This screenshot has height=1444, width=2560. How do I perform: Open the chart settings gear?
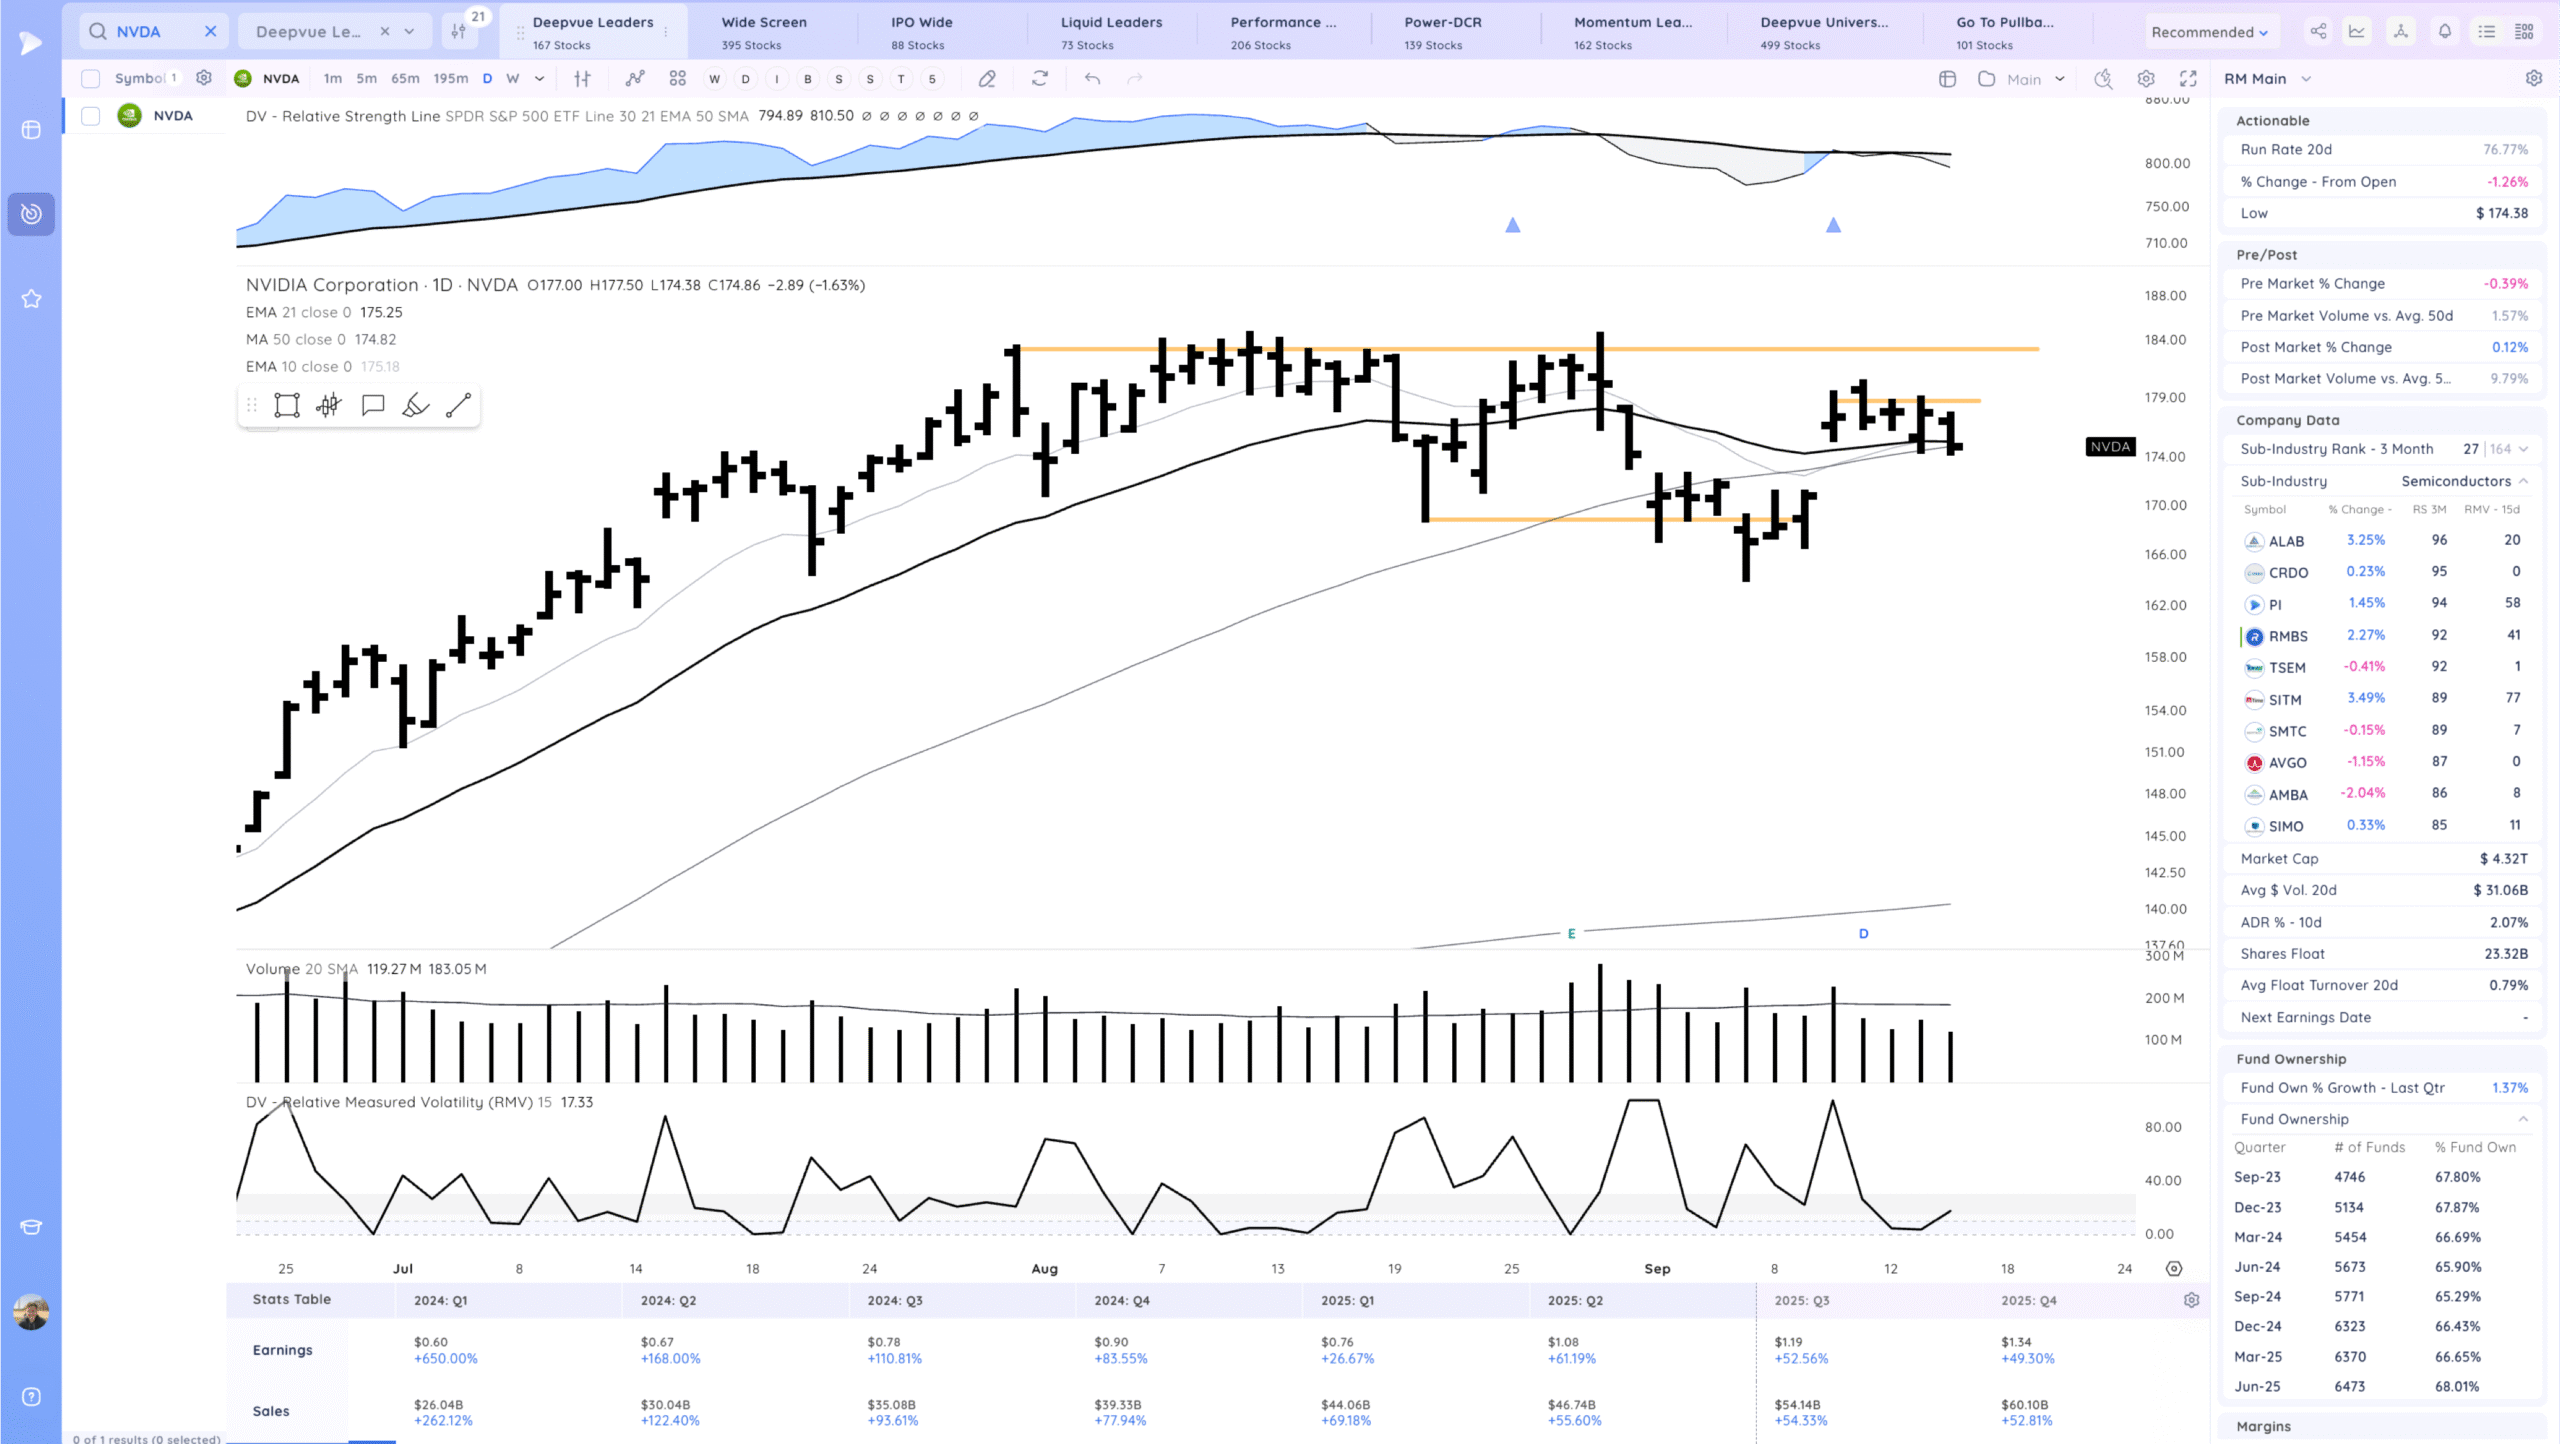click(x=2146, y=78)
